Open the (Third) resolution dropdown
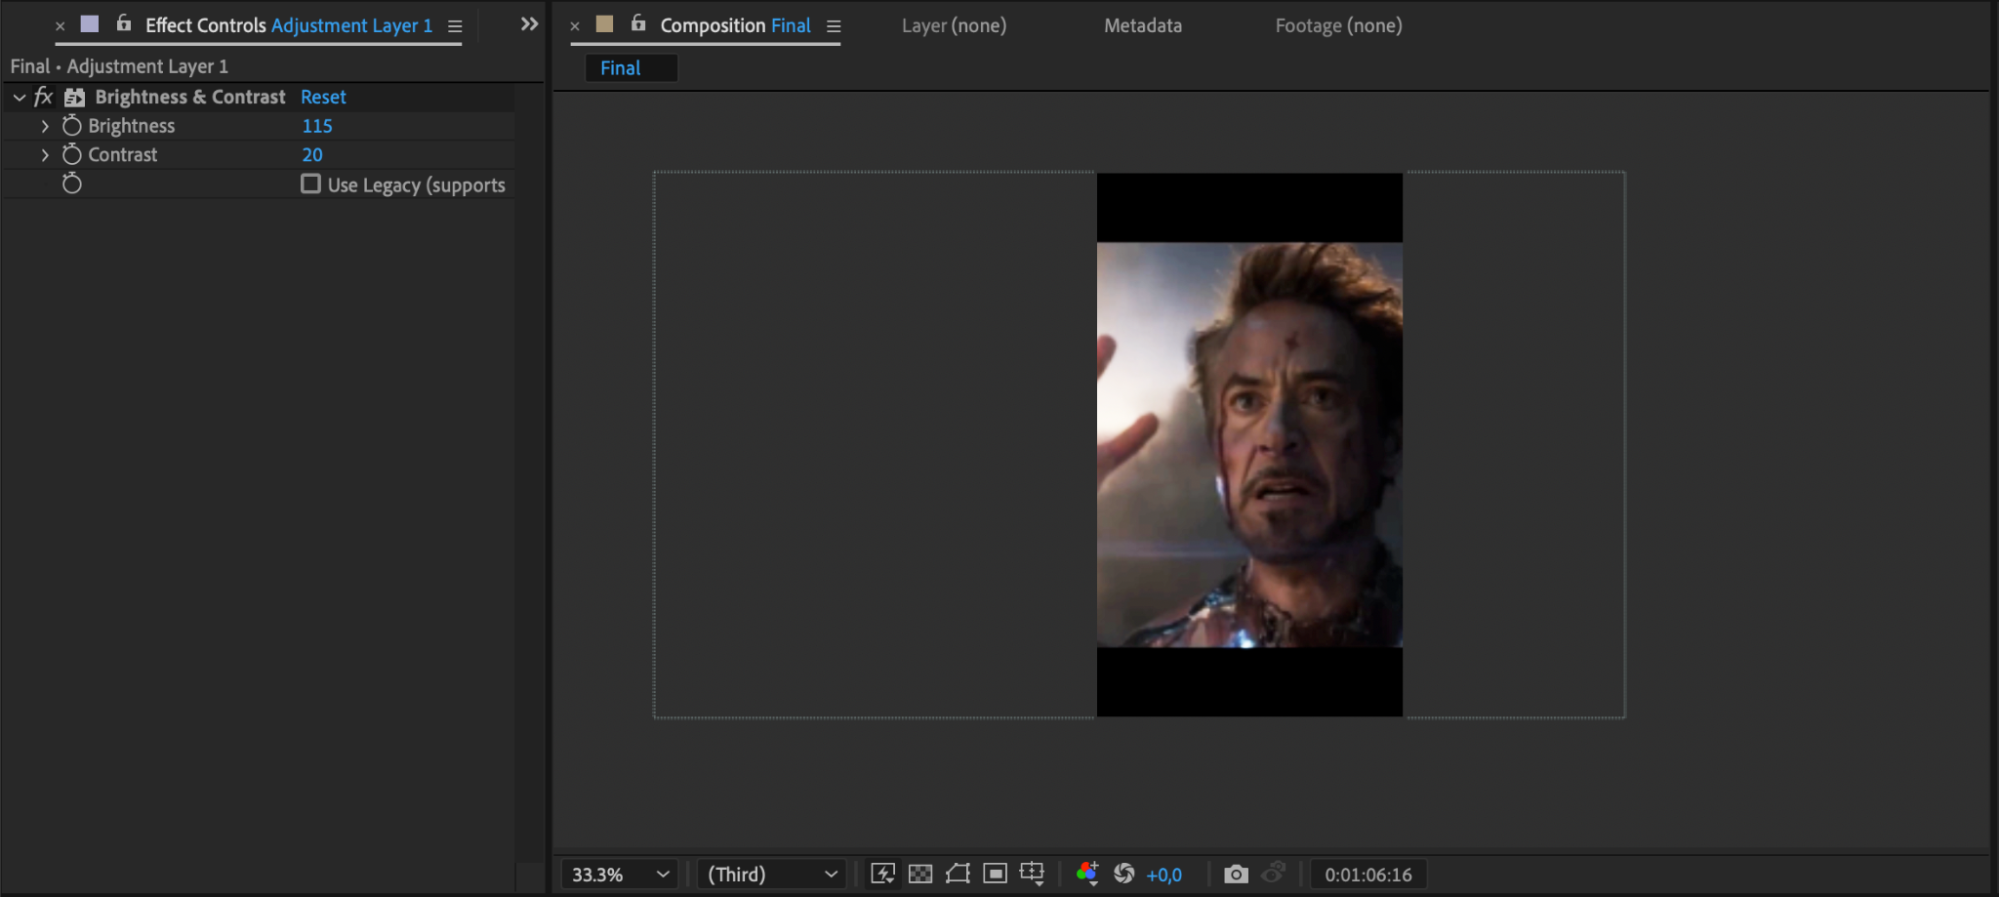This screenshot has height=898, width=1999. (771, 874)
